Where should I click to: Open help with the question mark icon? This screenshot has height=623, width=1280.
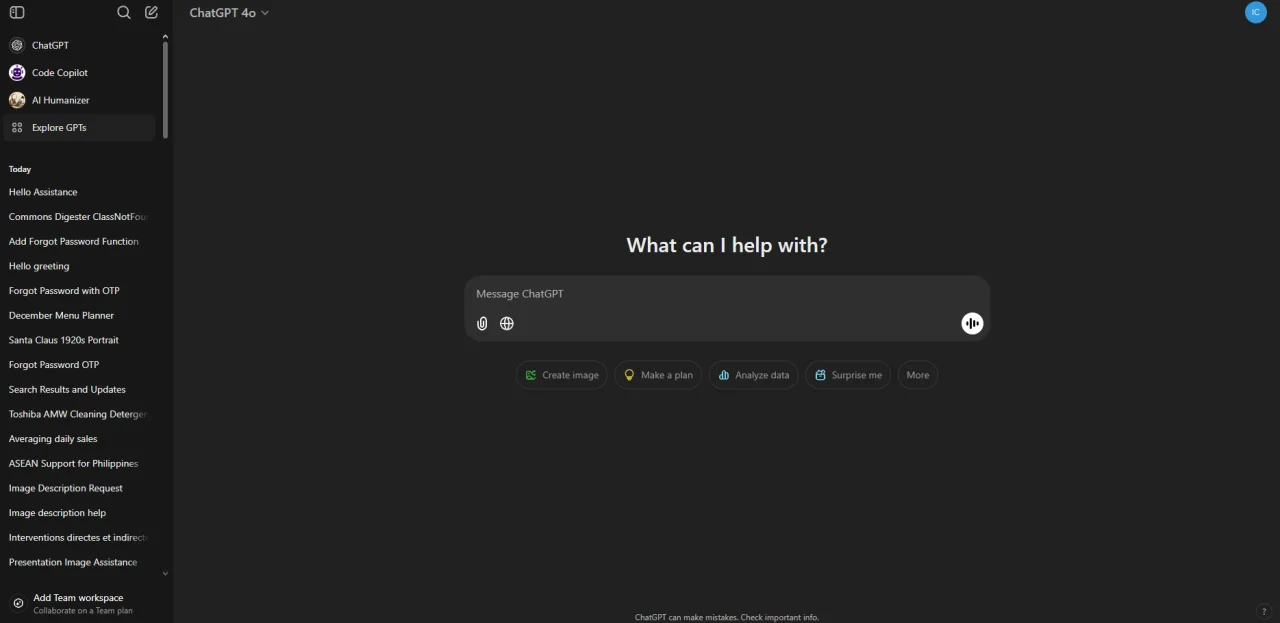point(1264,611)
